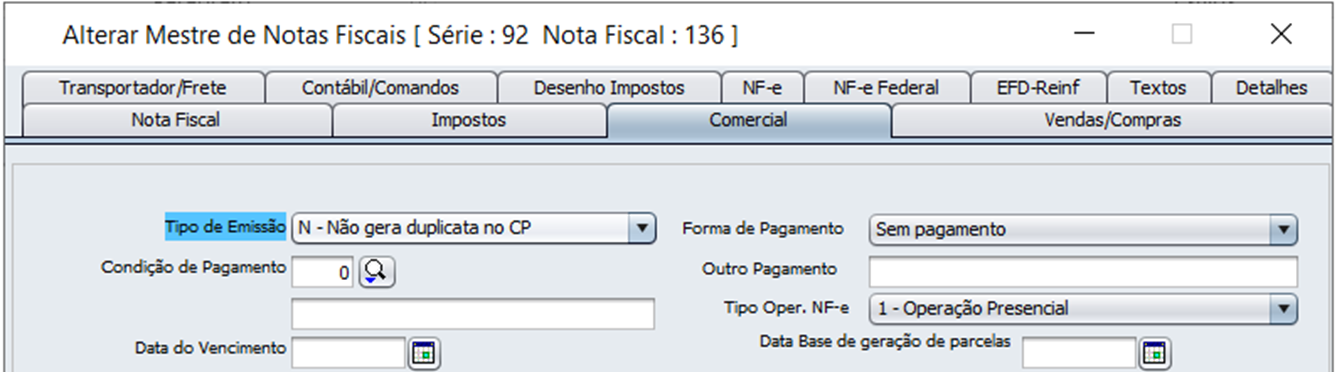This screenshot has width=1337, height=372.
Task: Open the Contábil/Comandos tab
Action: 380,88
